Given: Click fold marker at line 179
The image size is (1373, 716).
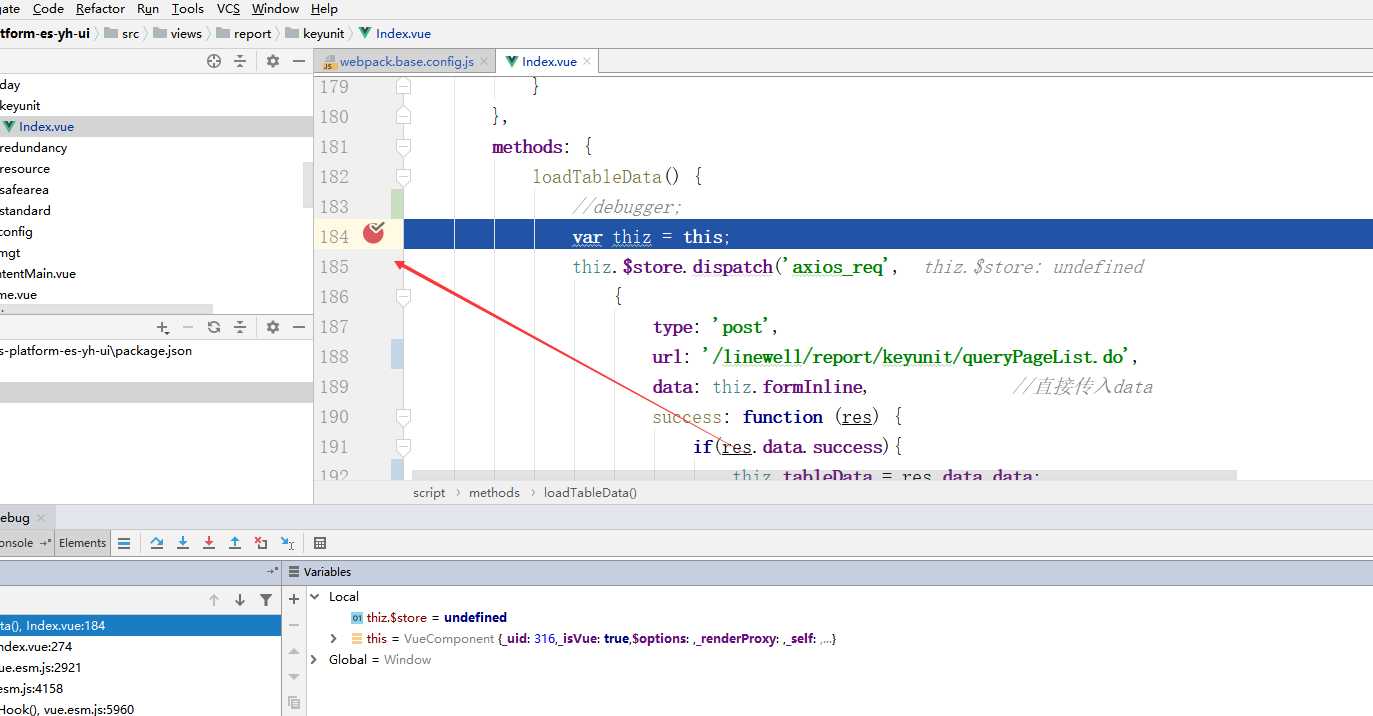Looking at the screenshot, I should [x=403, y=87].
